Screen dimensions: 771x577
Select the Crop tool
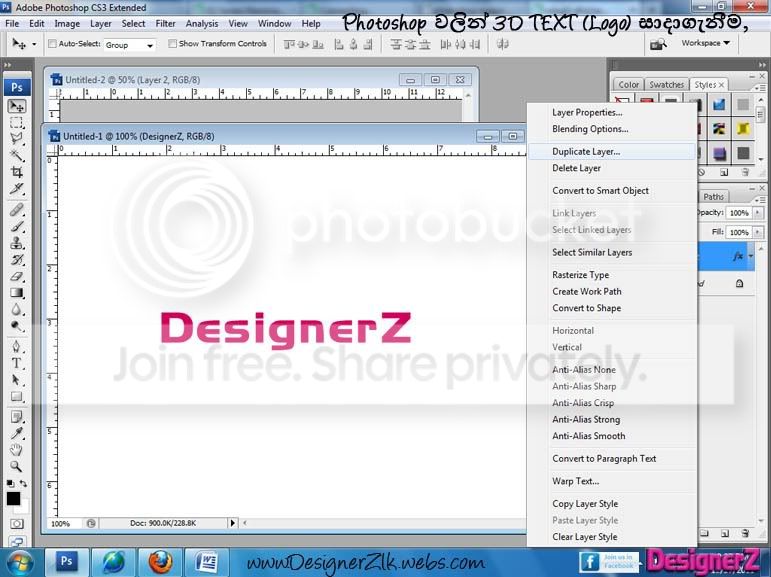17,172
